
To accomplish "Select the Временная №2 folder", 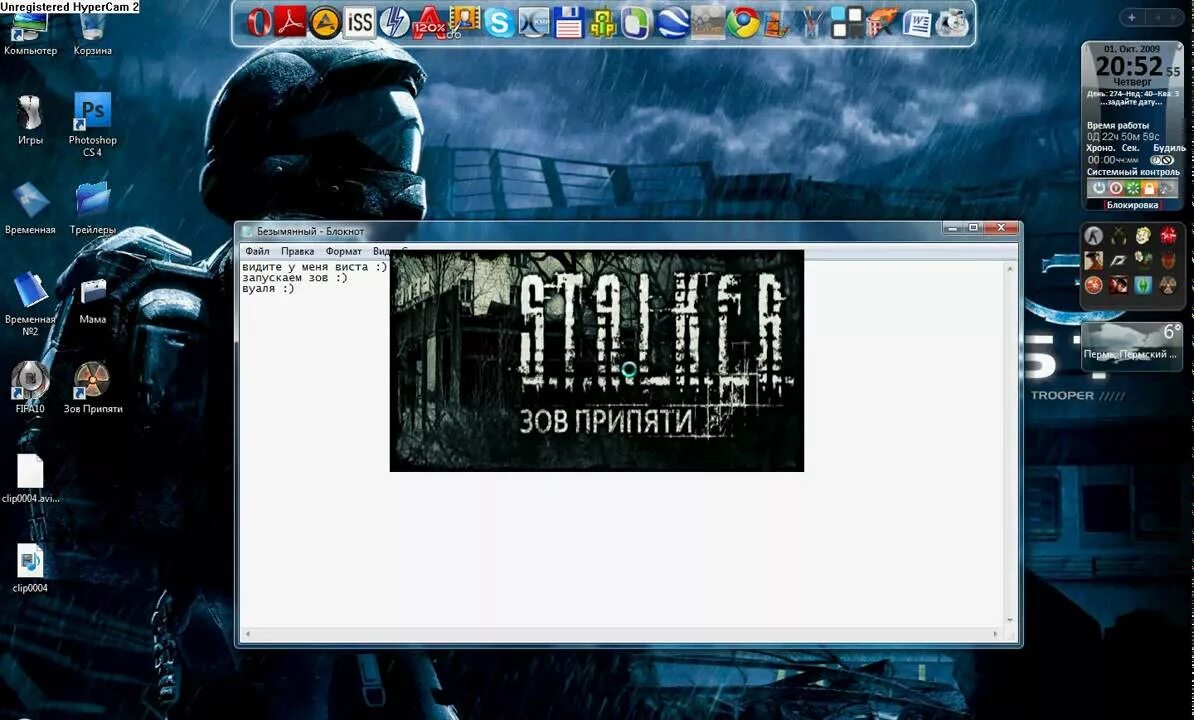I will click(x=30, y=304).
